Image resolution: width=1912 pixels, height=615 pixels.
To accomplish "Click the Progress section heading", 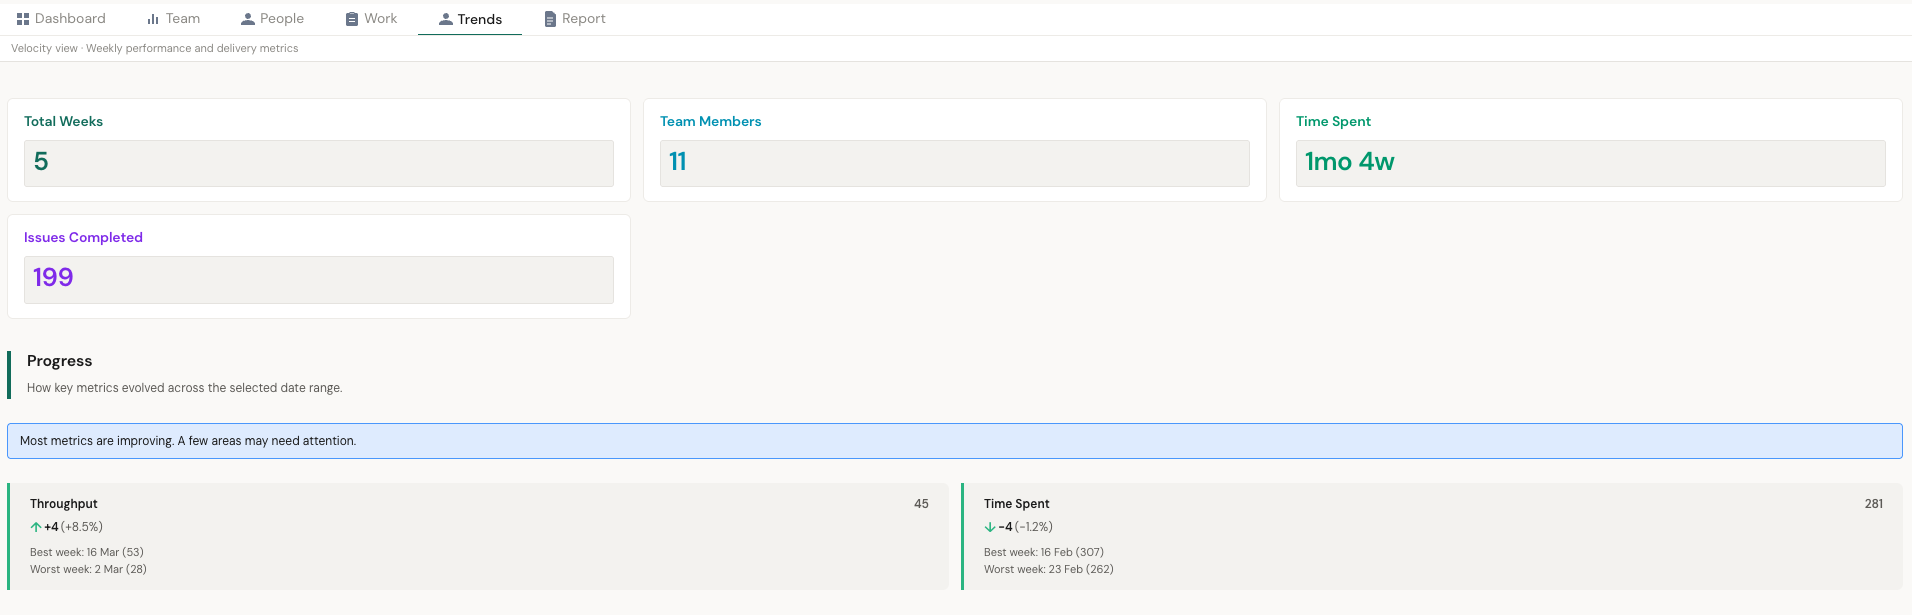I will [x=60, y=361].
